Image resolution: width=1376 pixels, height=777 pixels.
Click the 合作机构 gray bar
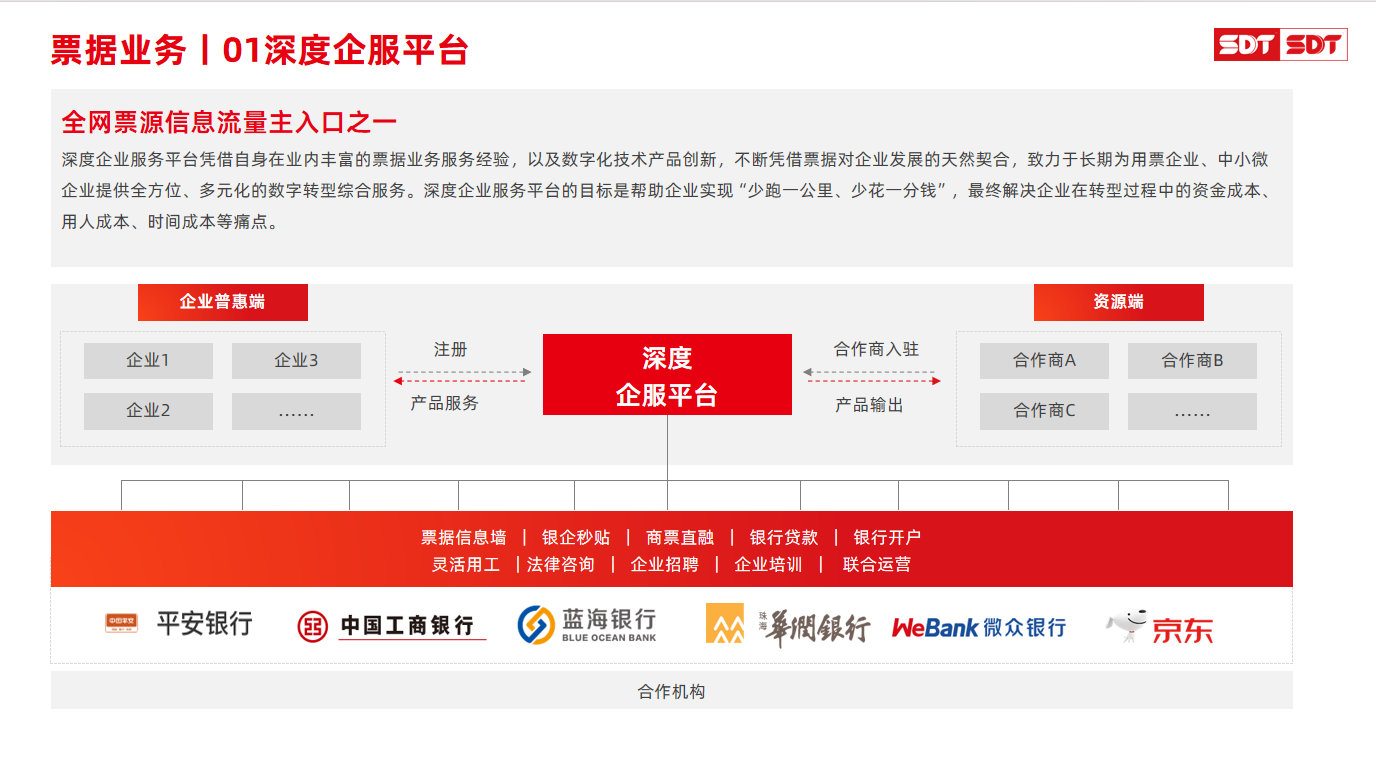coord(671,691)
